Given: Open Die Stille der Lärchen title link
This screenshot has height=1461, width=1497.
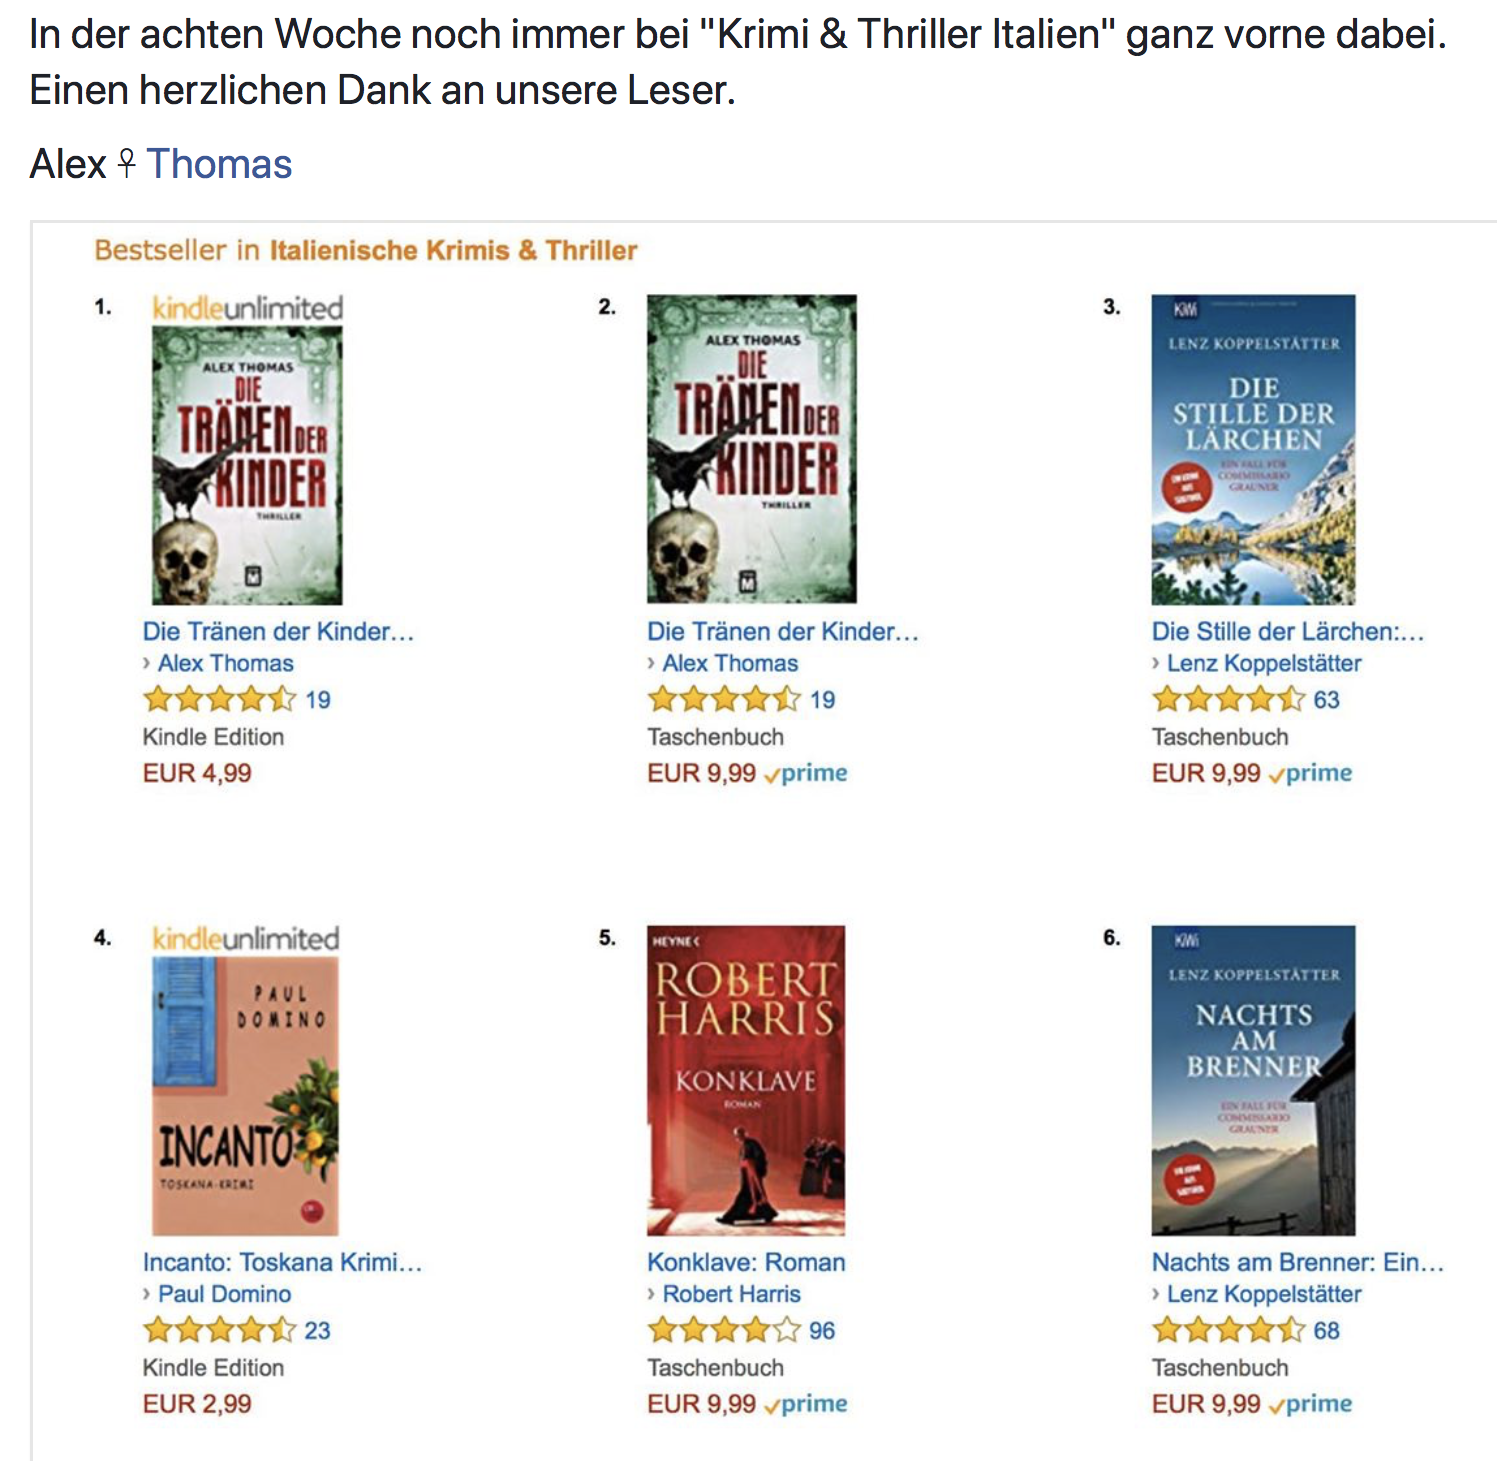Looking at the screenshot, I should point(1288,631).
